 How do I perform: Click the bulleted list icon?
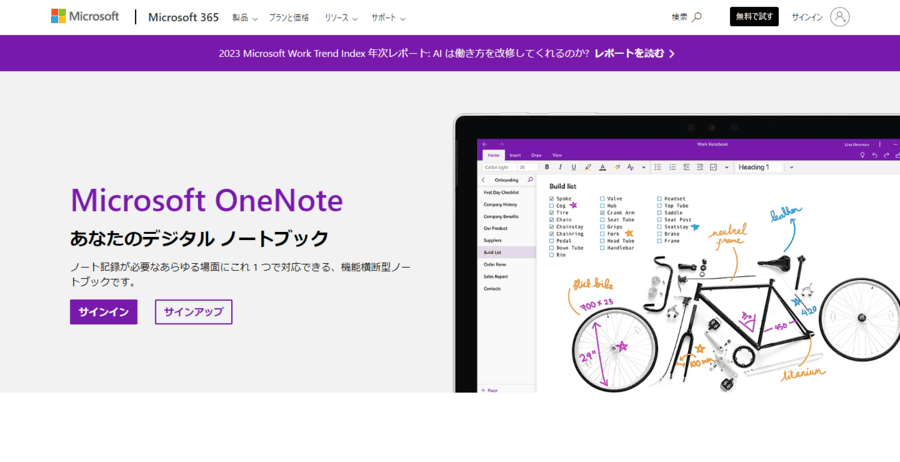658,167
